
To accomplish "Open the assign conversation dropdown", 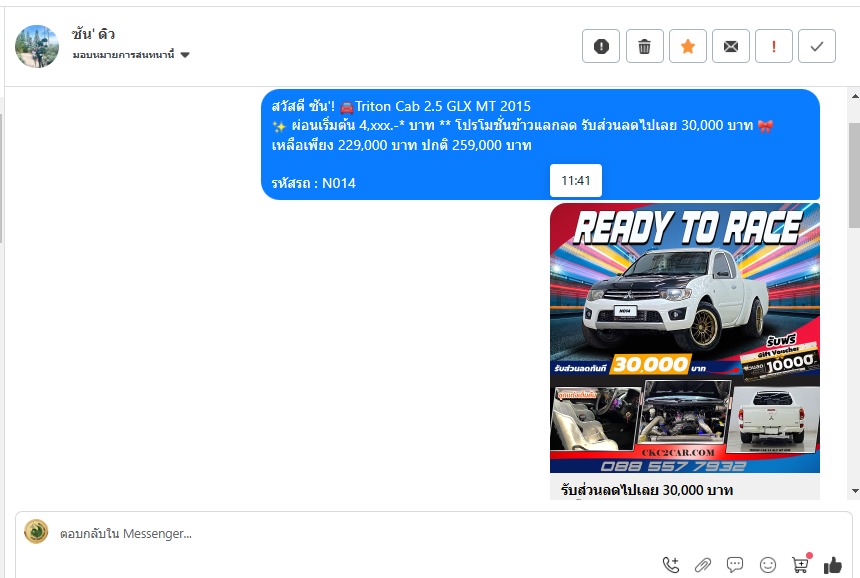I will pyautogui.click(x=131, y=54).
